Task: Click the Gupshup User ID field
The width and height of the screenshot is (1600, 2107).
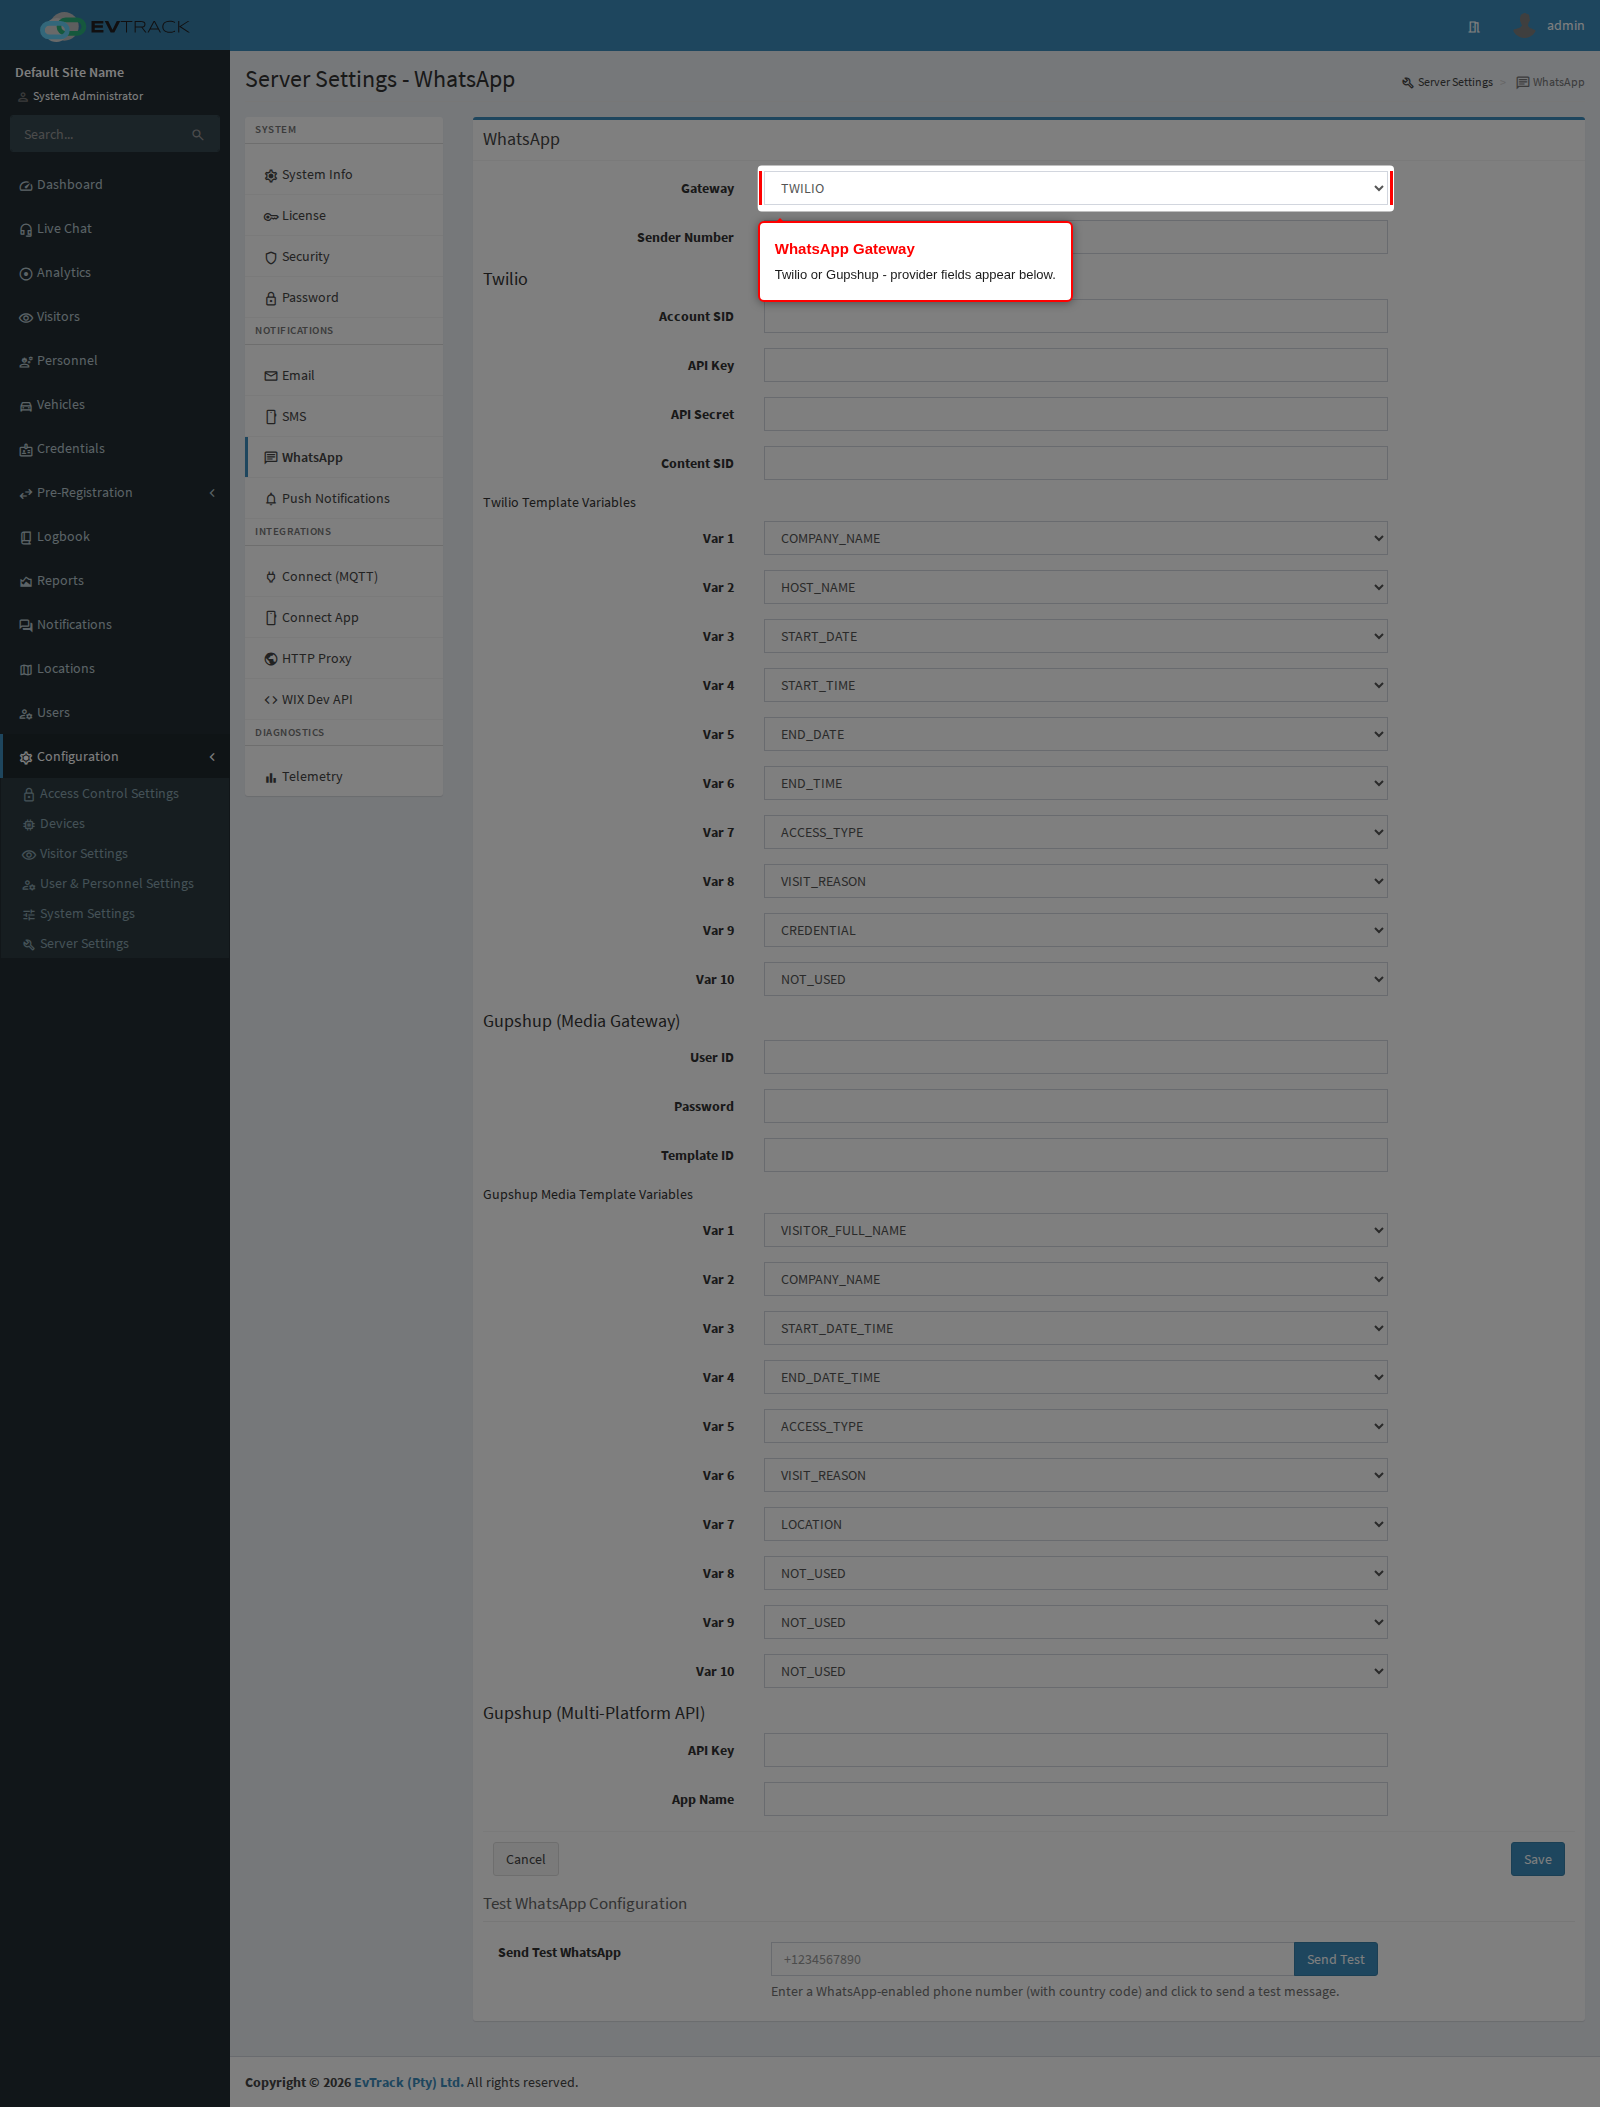Action: point(1076,1057)
